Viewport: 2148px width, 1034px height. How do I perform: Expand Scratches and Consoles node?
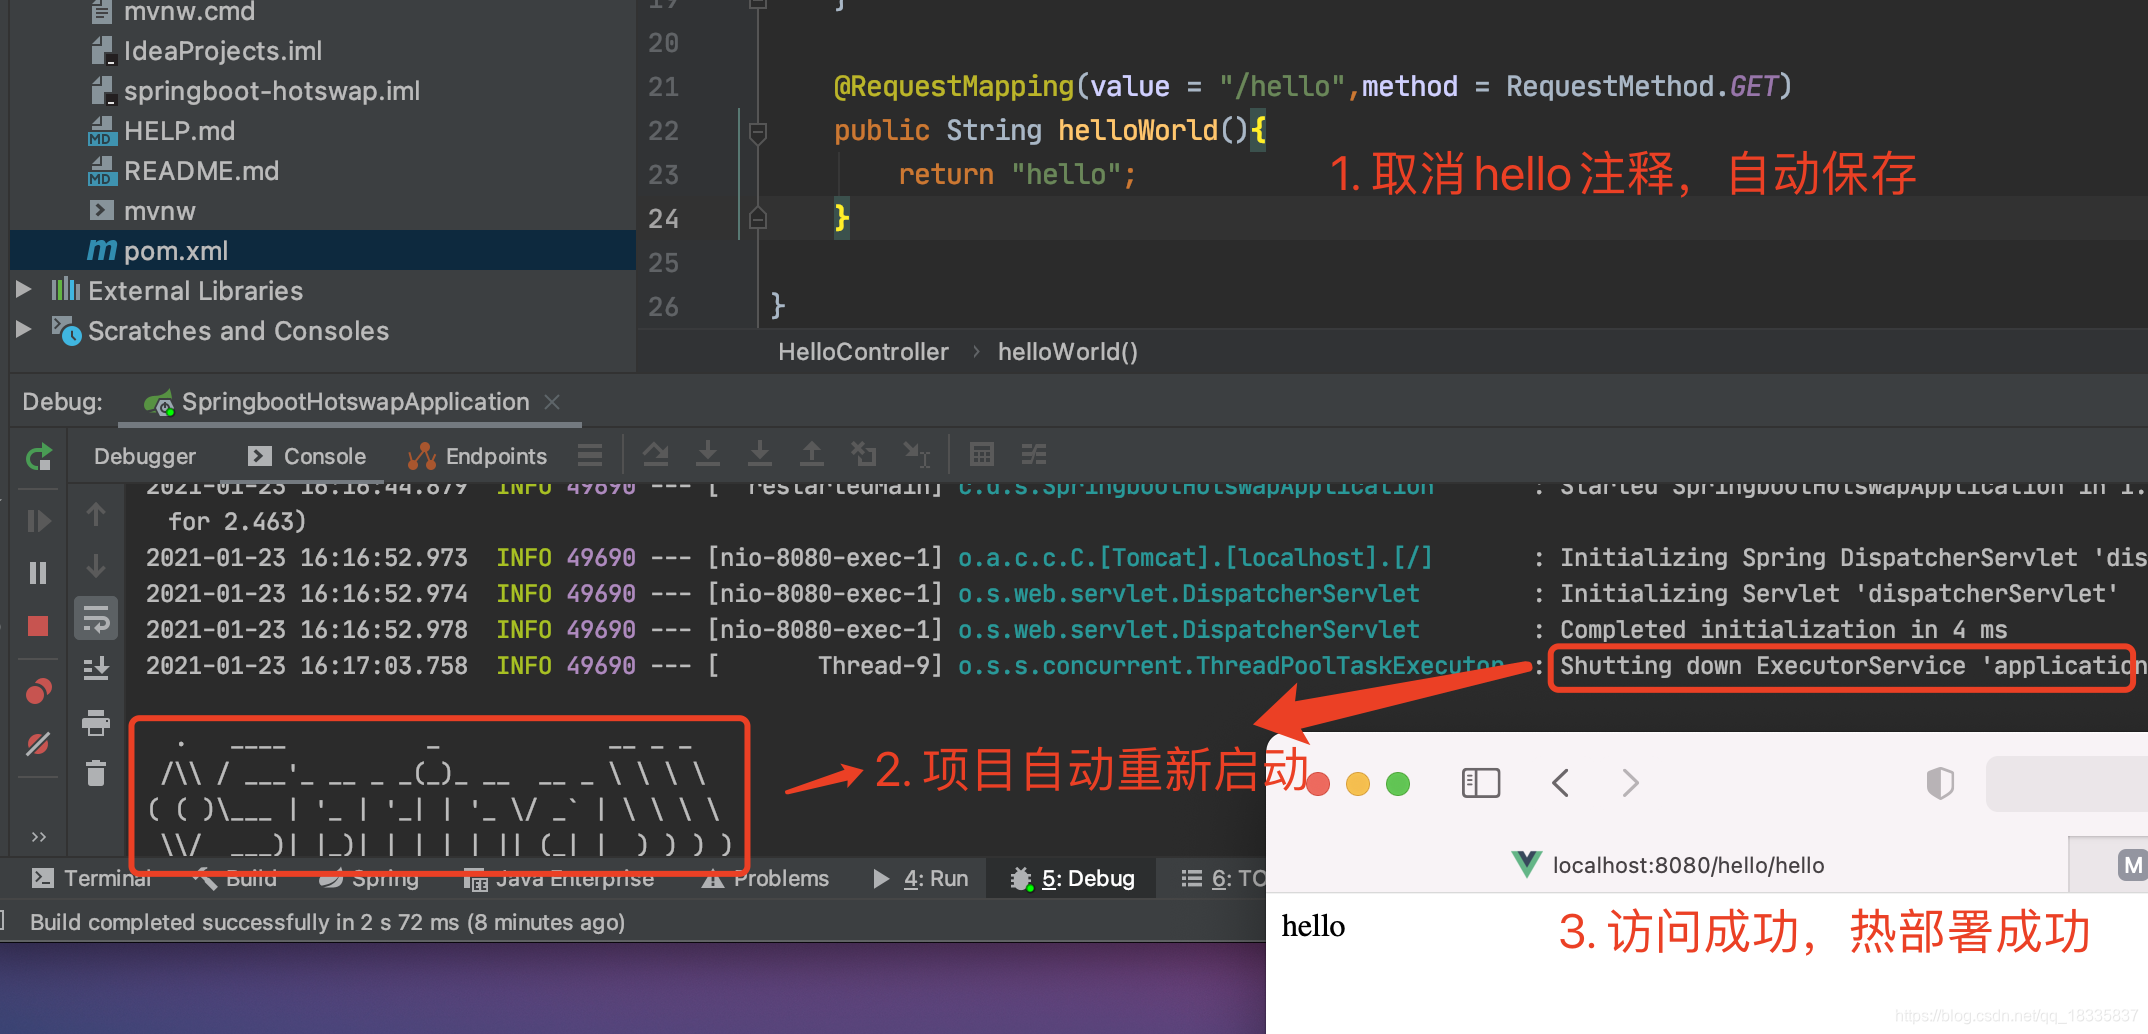click(x=23, y=329)
